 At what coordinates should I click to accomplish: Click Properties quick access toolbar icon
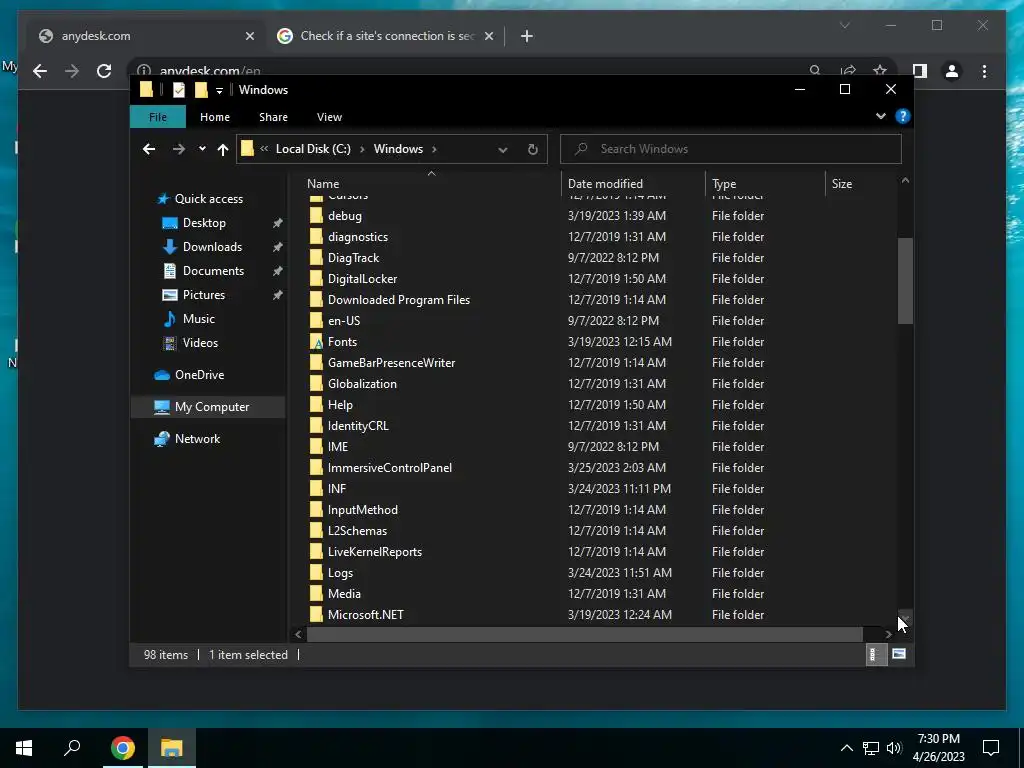tap(178, 90)
